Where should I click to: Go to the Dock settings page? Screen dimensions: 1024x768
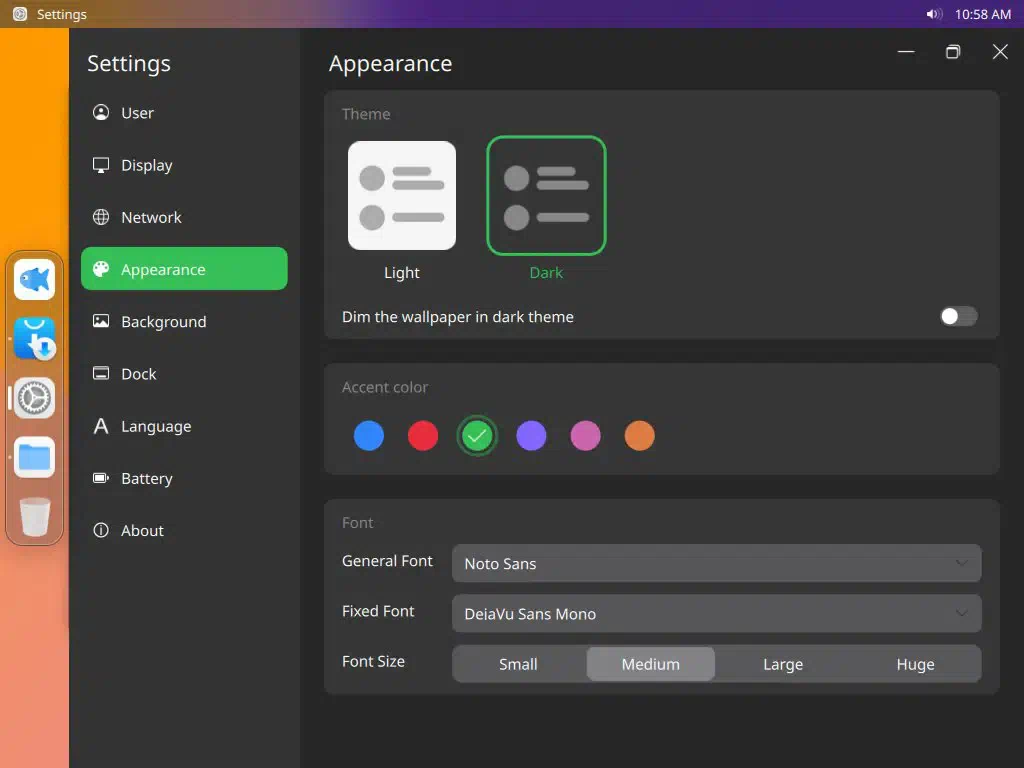139,374
